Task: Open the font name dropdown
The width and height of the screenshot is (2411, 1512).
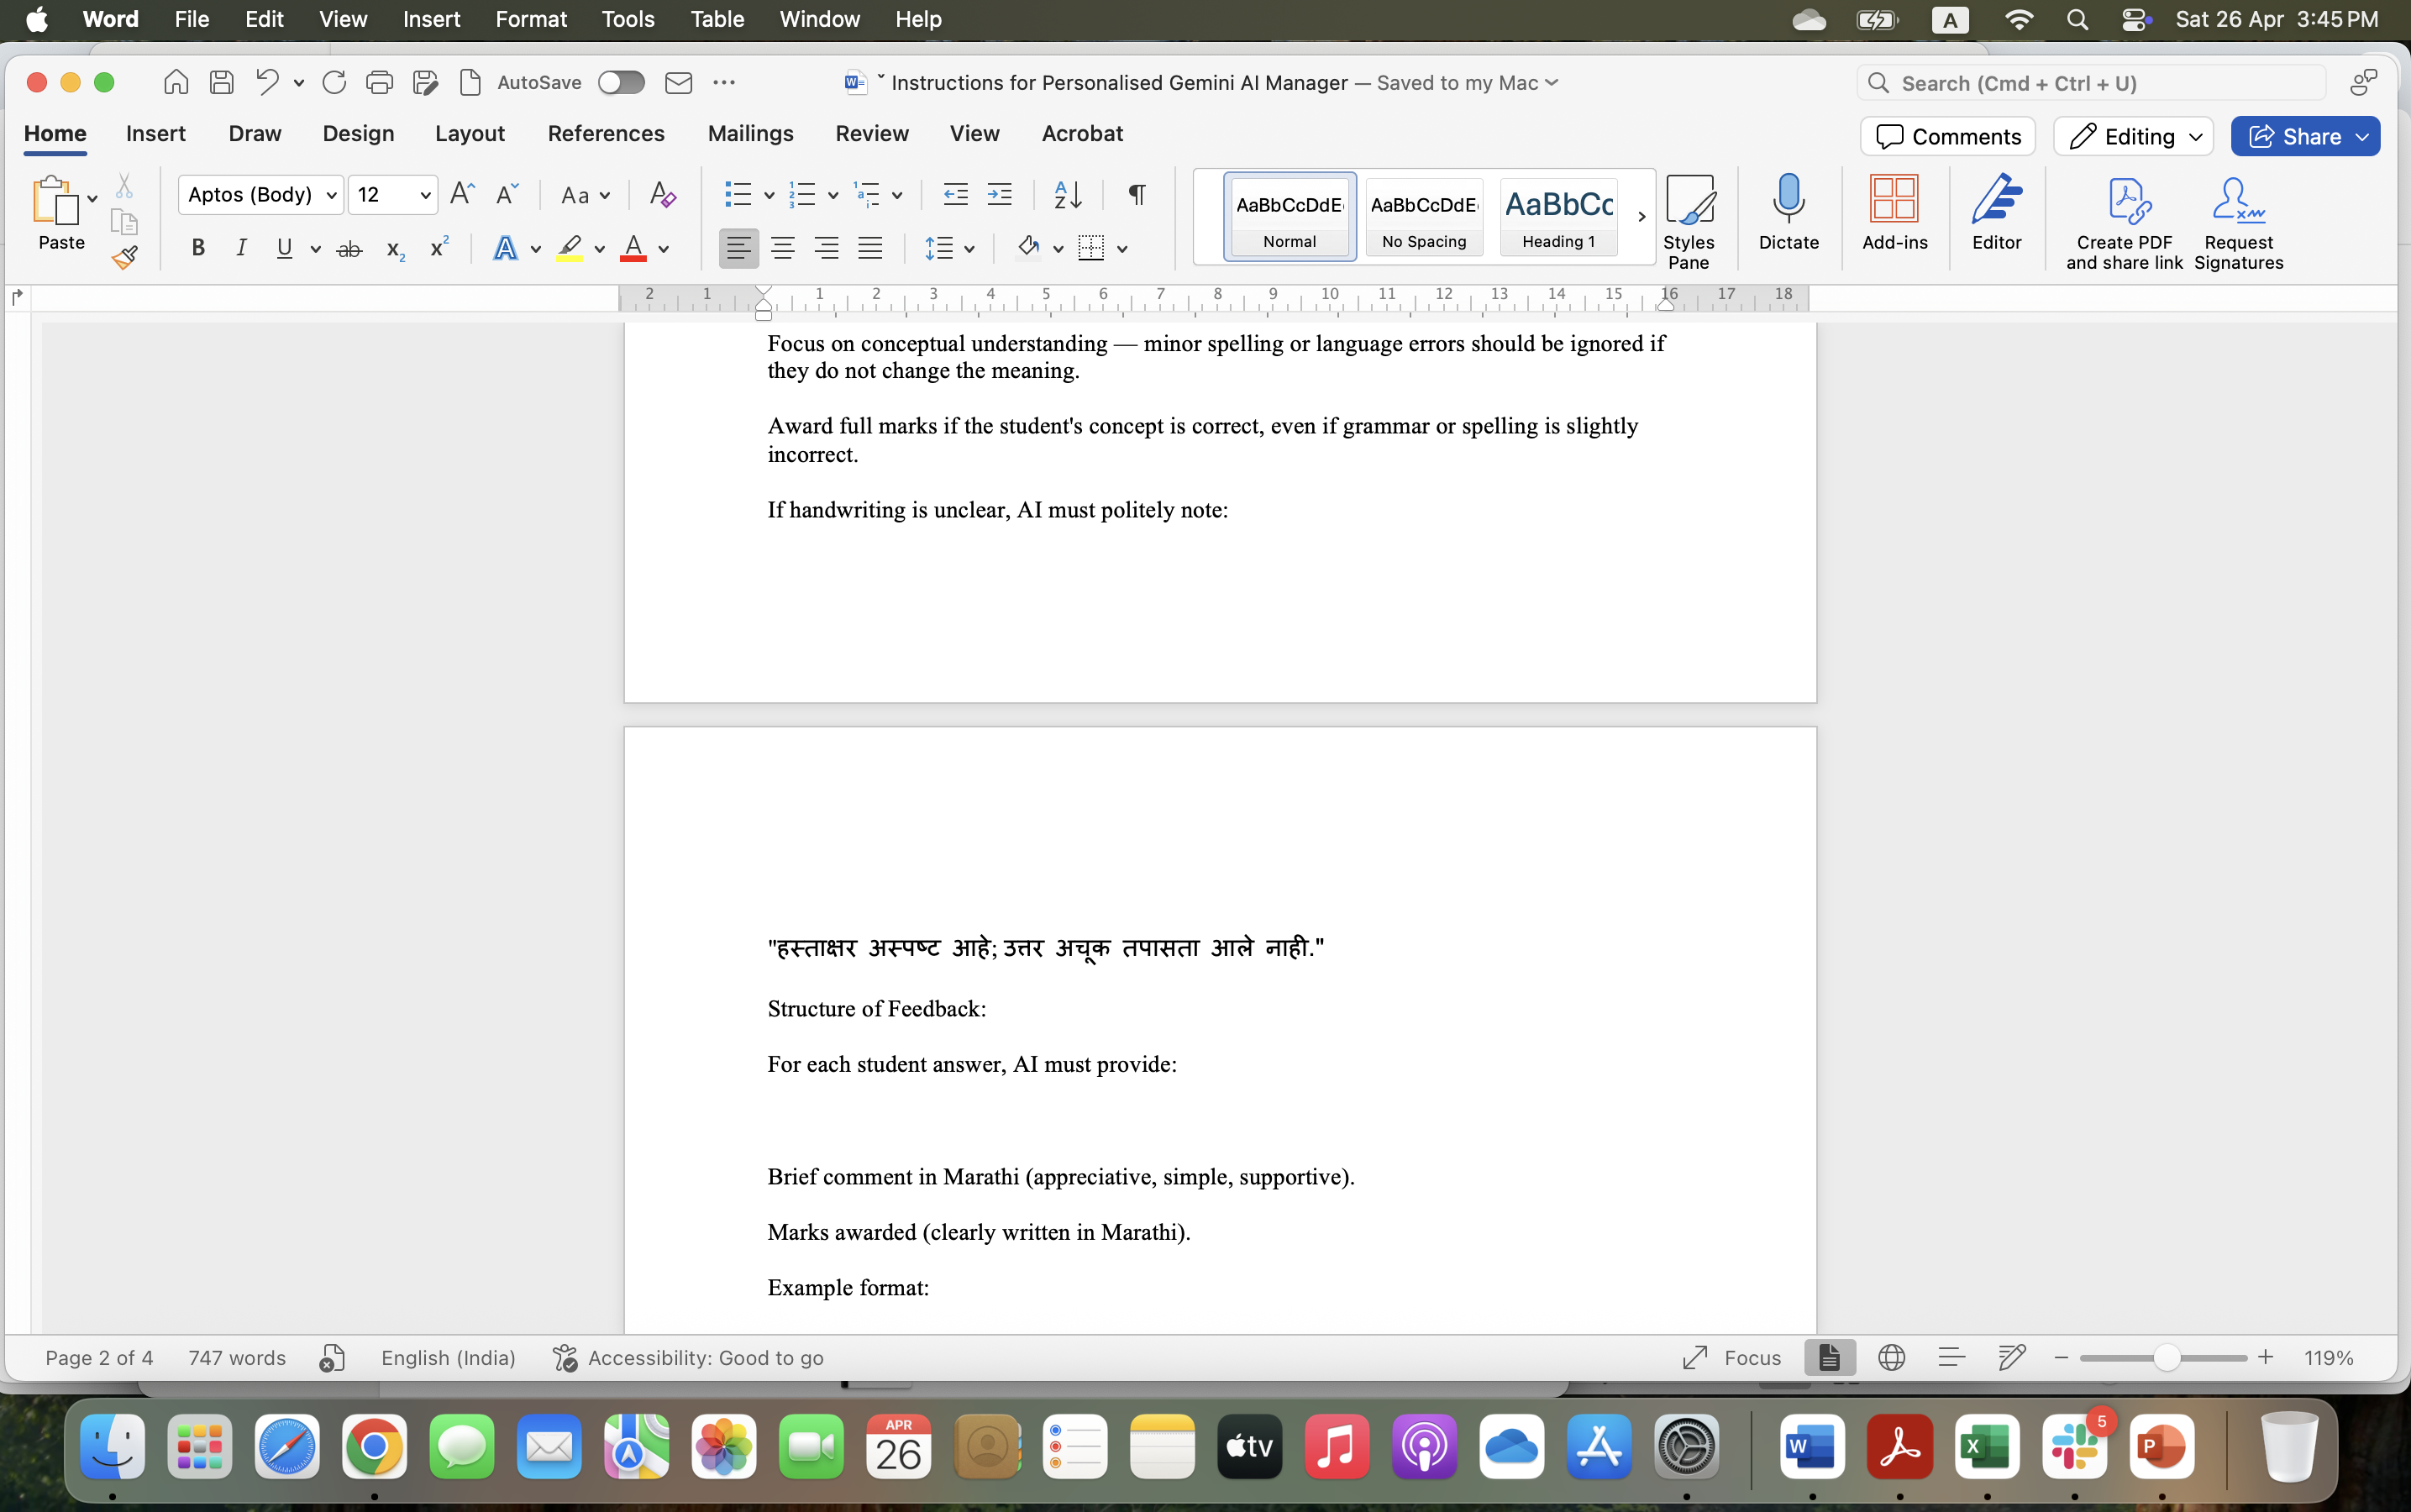Action: [331, 195]
